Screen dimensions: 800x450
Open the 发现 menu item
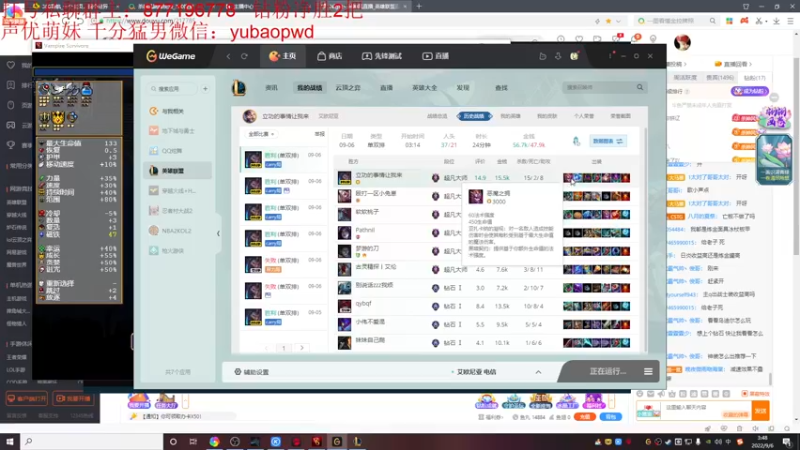pos(463,88)
